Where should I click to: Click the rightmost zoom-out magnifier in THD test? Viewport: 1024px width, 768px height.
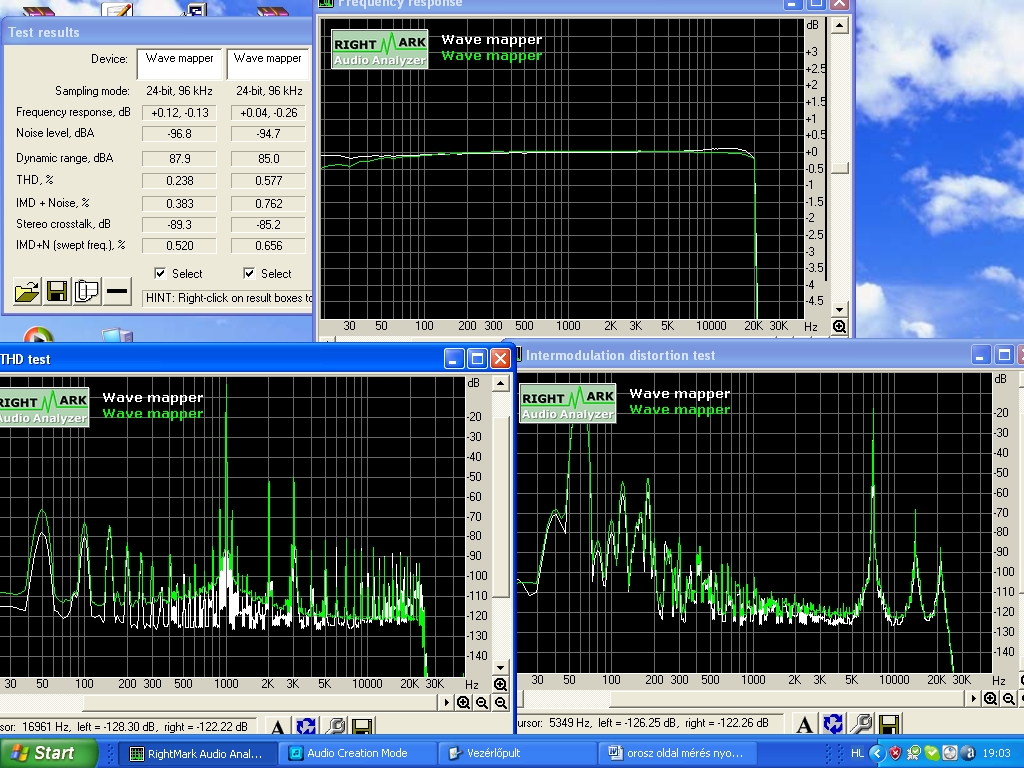click(x=500, y=703)
